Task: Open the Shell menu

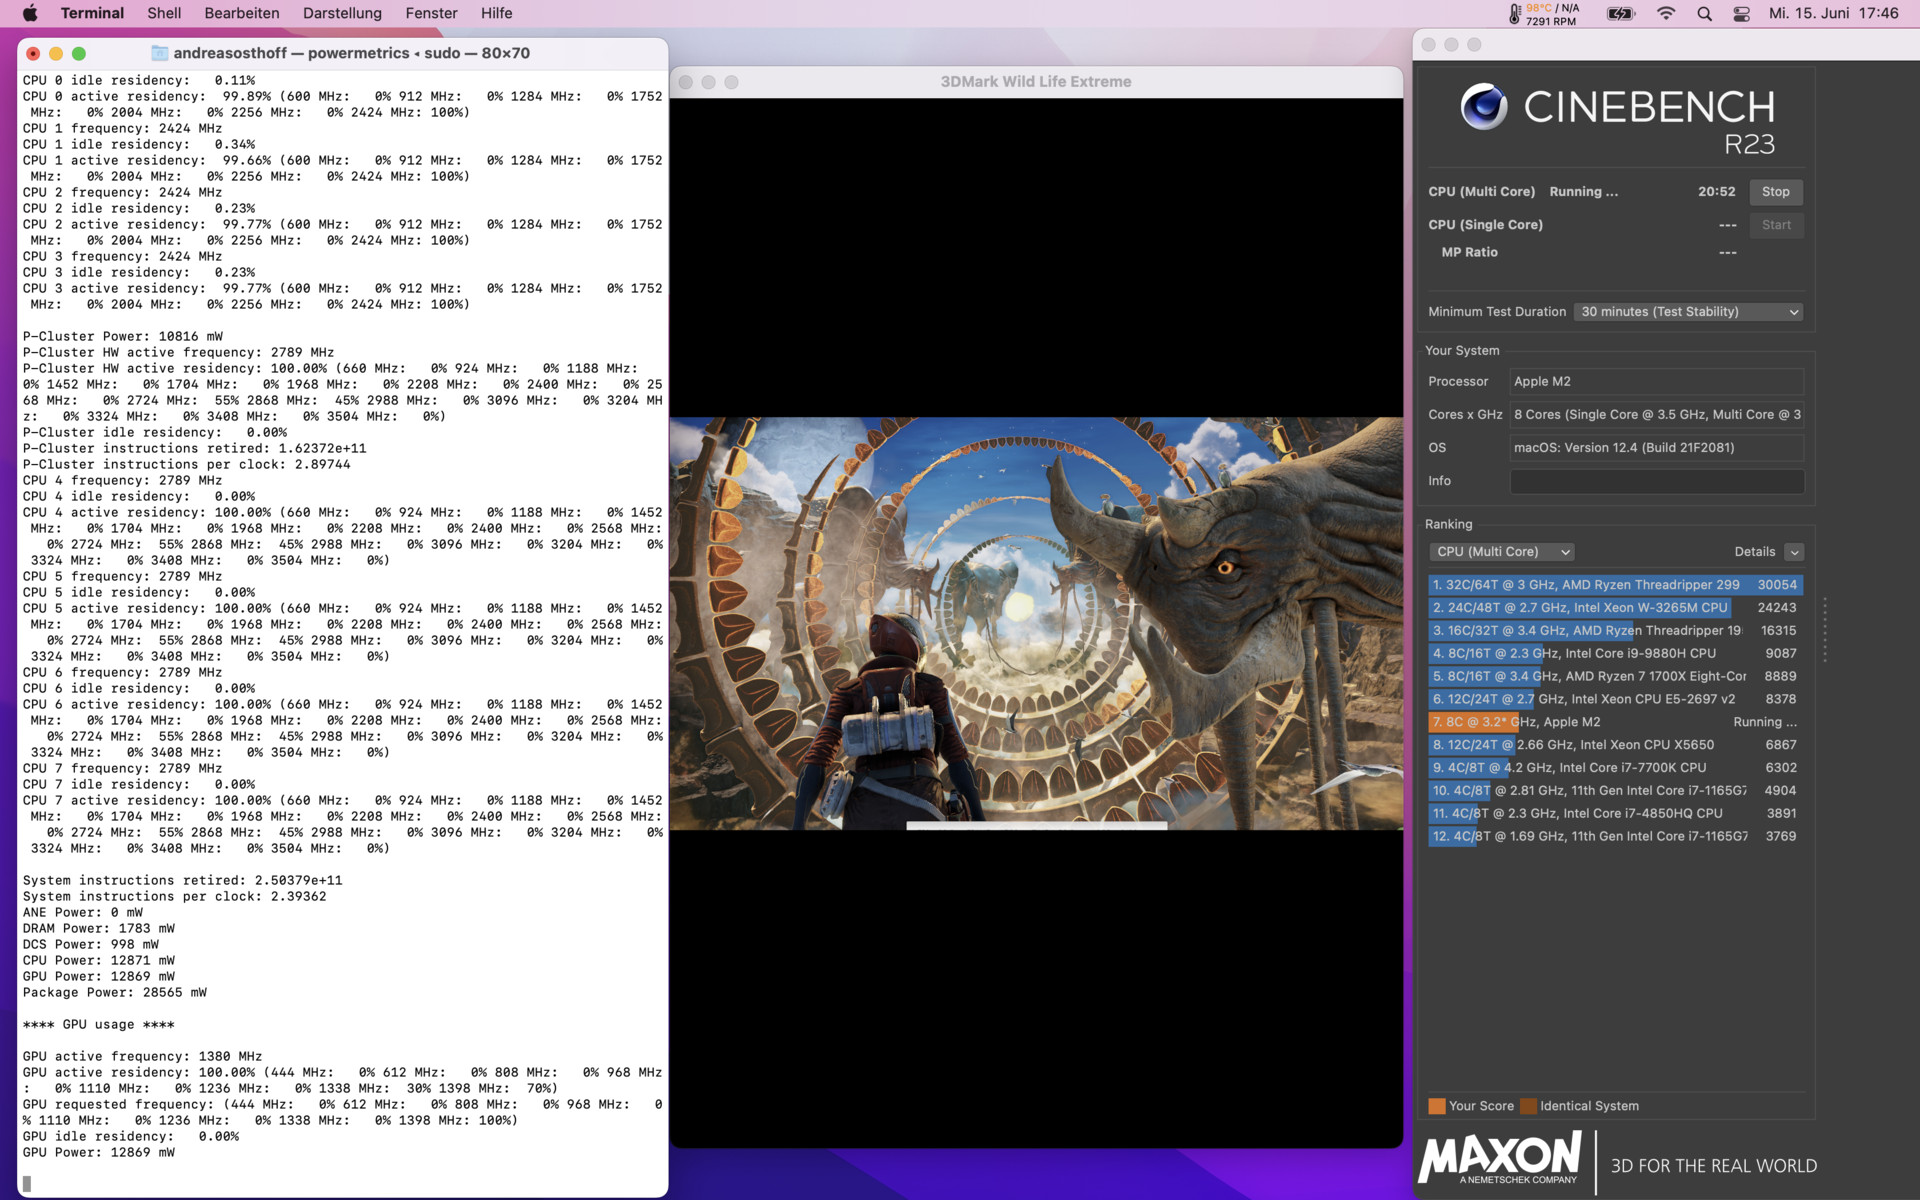Action: (164, 13)
